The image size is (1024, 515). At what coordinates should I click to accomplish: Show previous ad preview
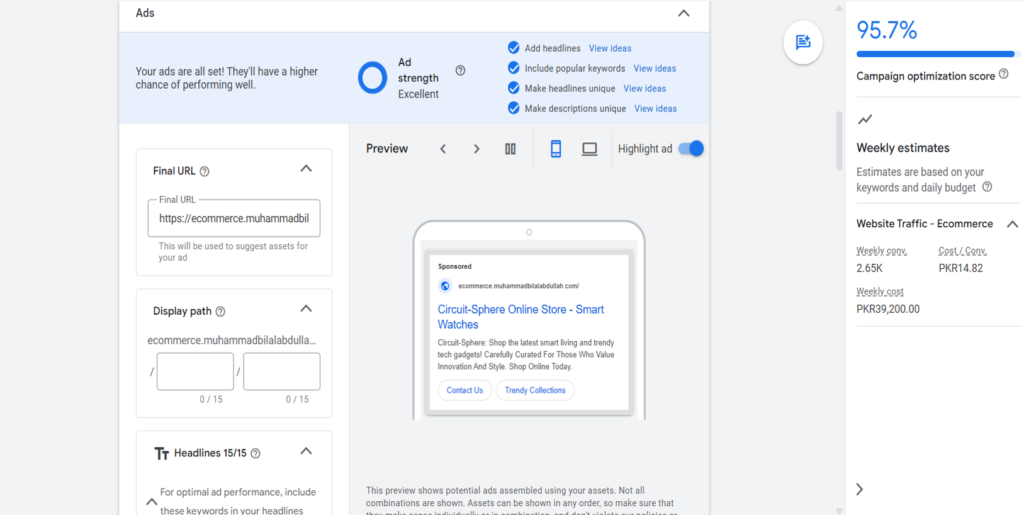443,149
